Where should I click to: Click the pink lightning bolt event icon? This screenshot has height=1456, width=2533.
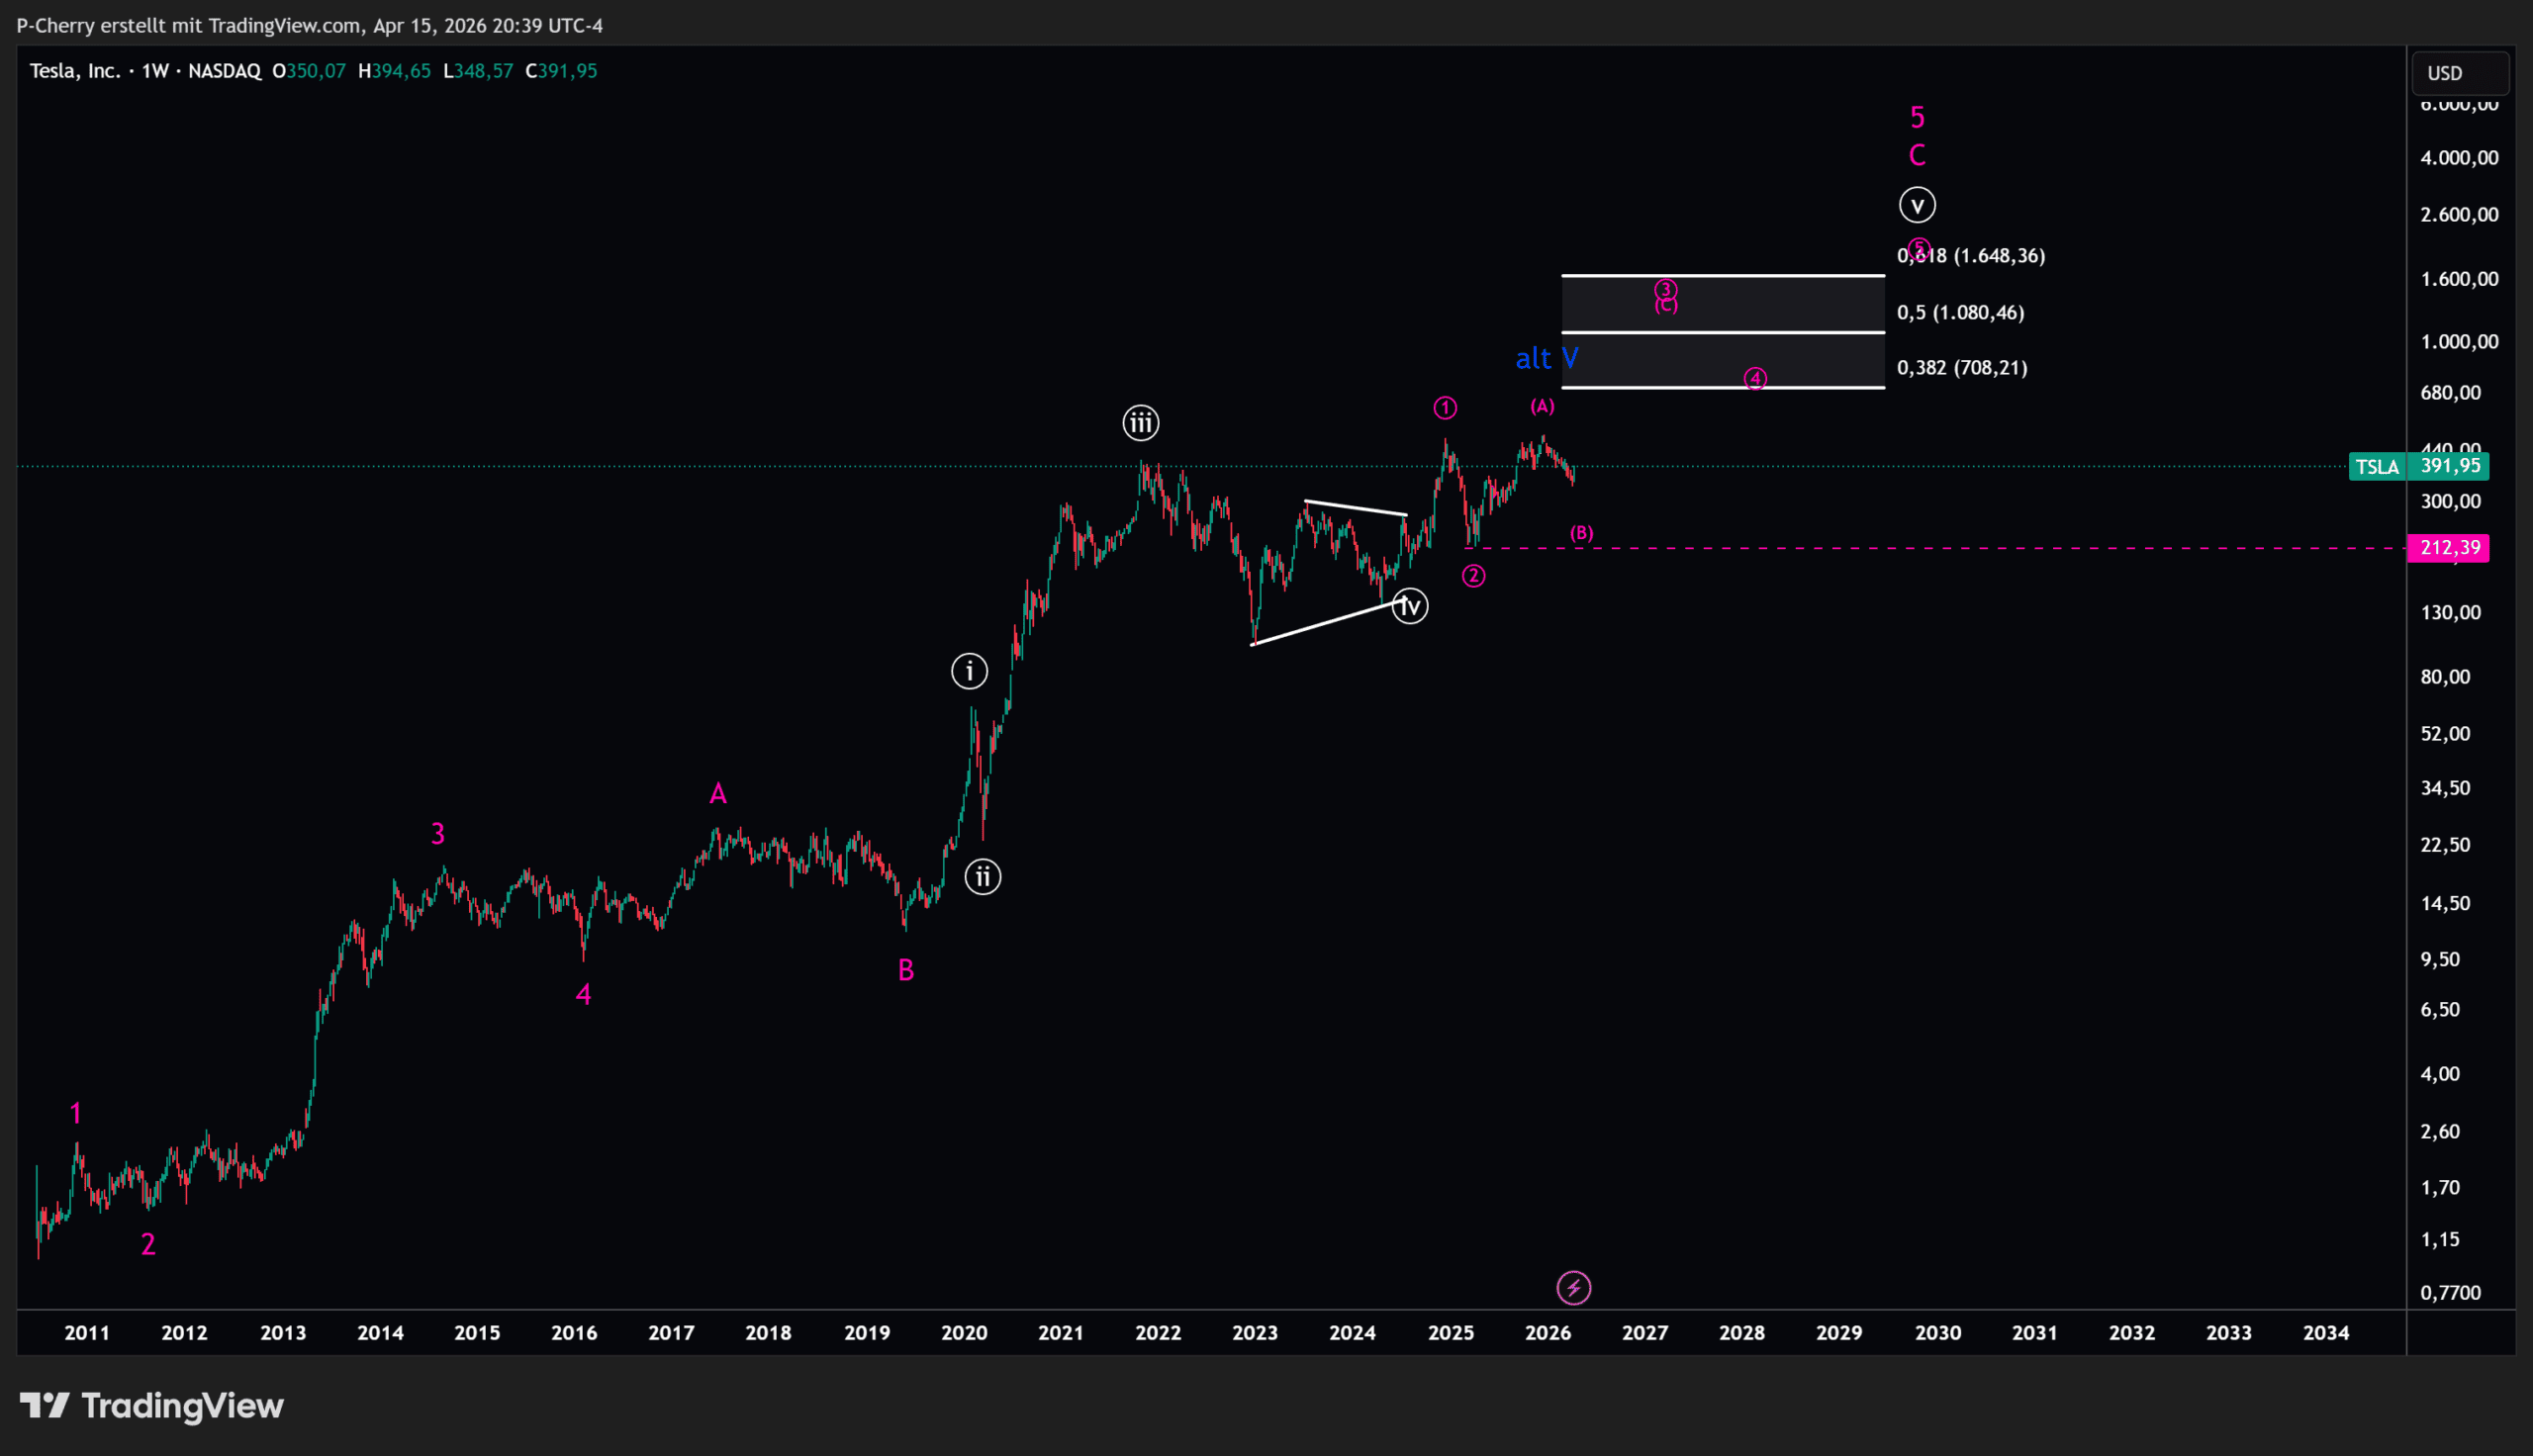(1574, 1288)
